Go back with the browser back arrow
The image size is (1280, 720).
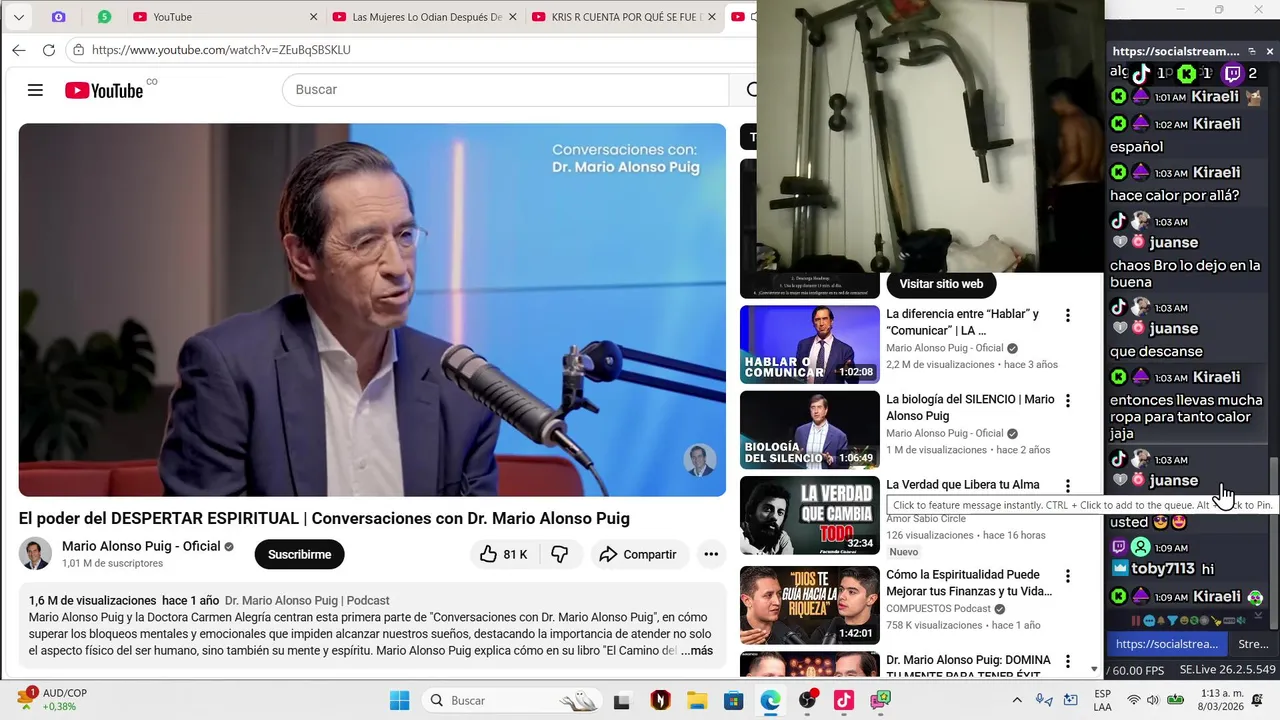[19, 50]
